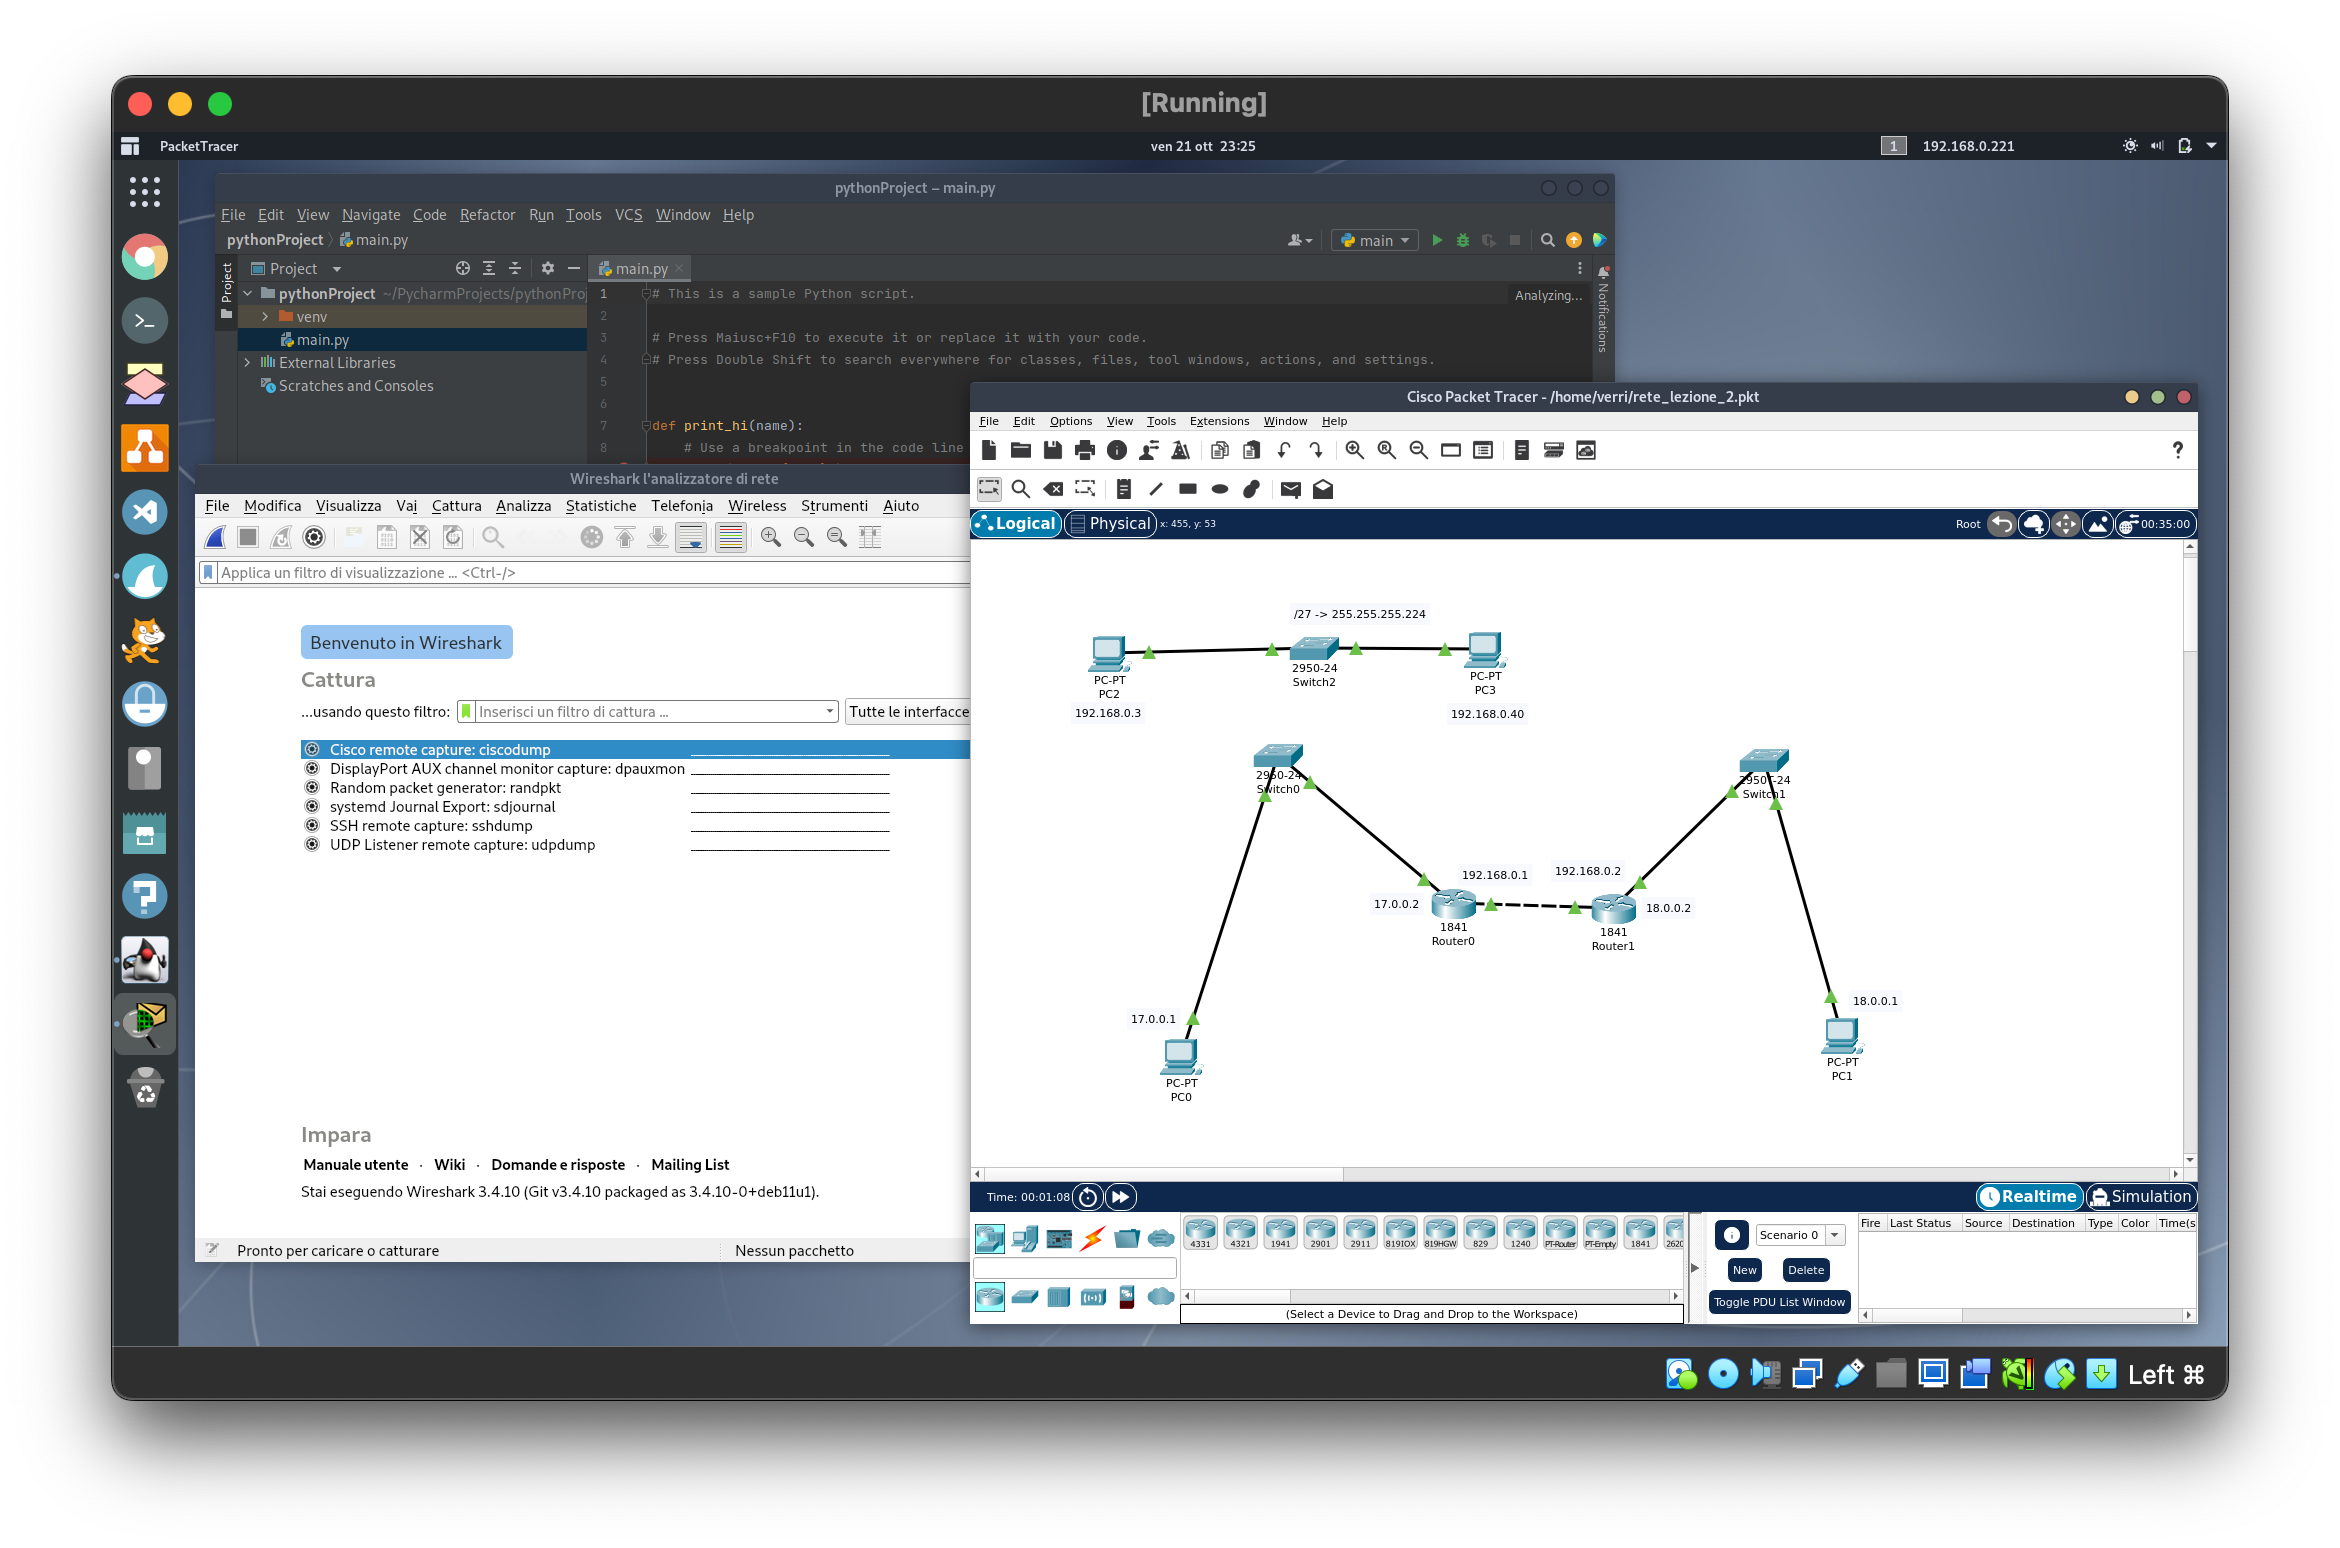Click Add Simple PDU envelope icon
The width and height of the screenshot is (2340, 1548).
click(x=1291, y=489)
